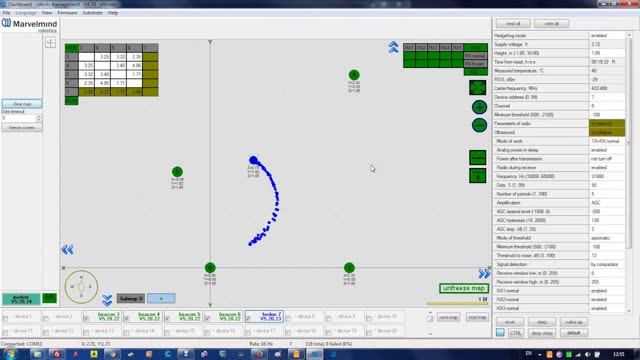Click the Data timeout input field
The image size is (640, 360).
(x=19, y=118)
